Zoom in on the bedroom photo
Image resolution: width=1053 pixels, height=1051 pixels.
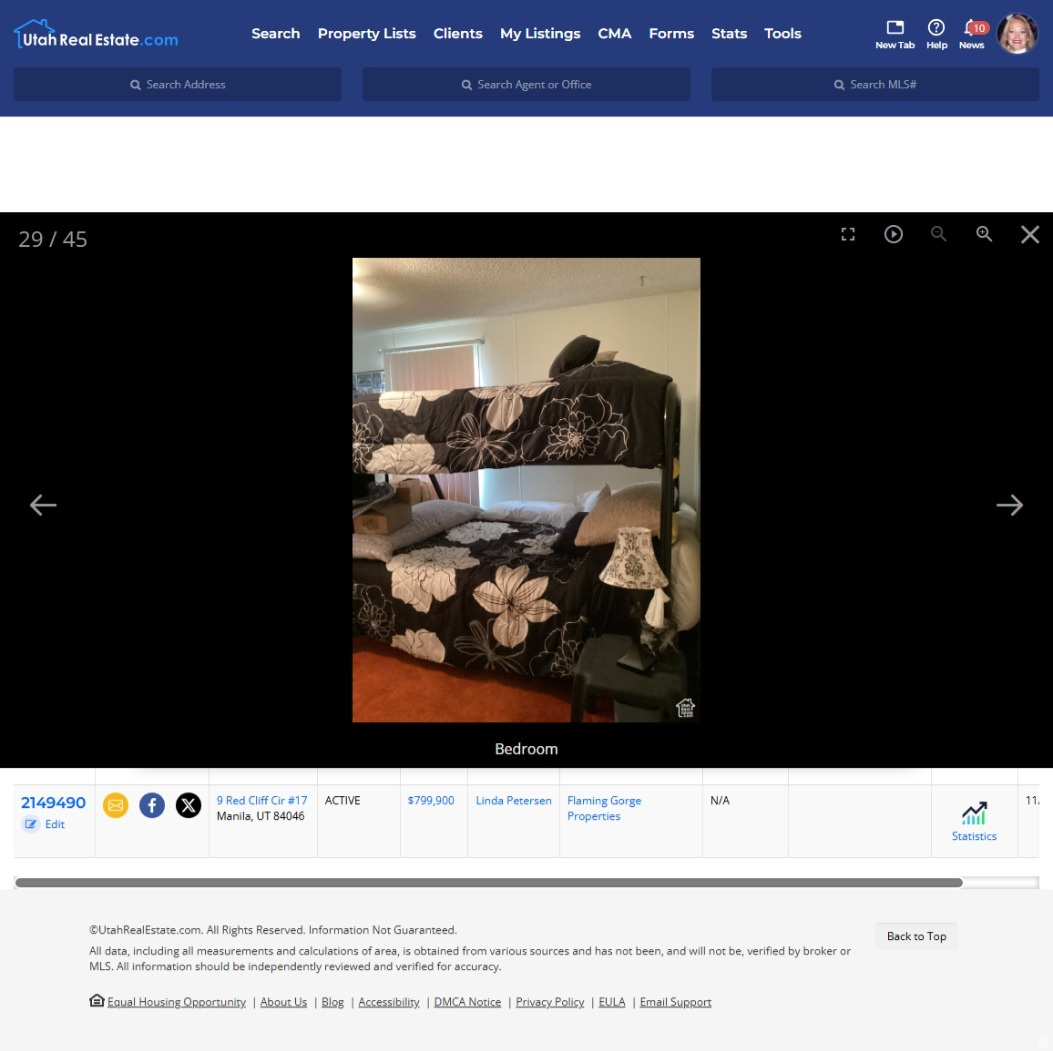pos(984,234)
